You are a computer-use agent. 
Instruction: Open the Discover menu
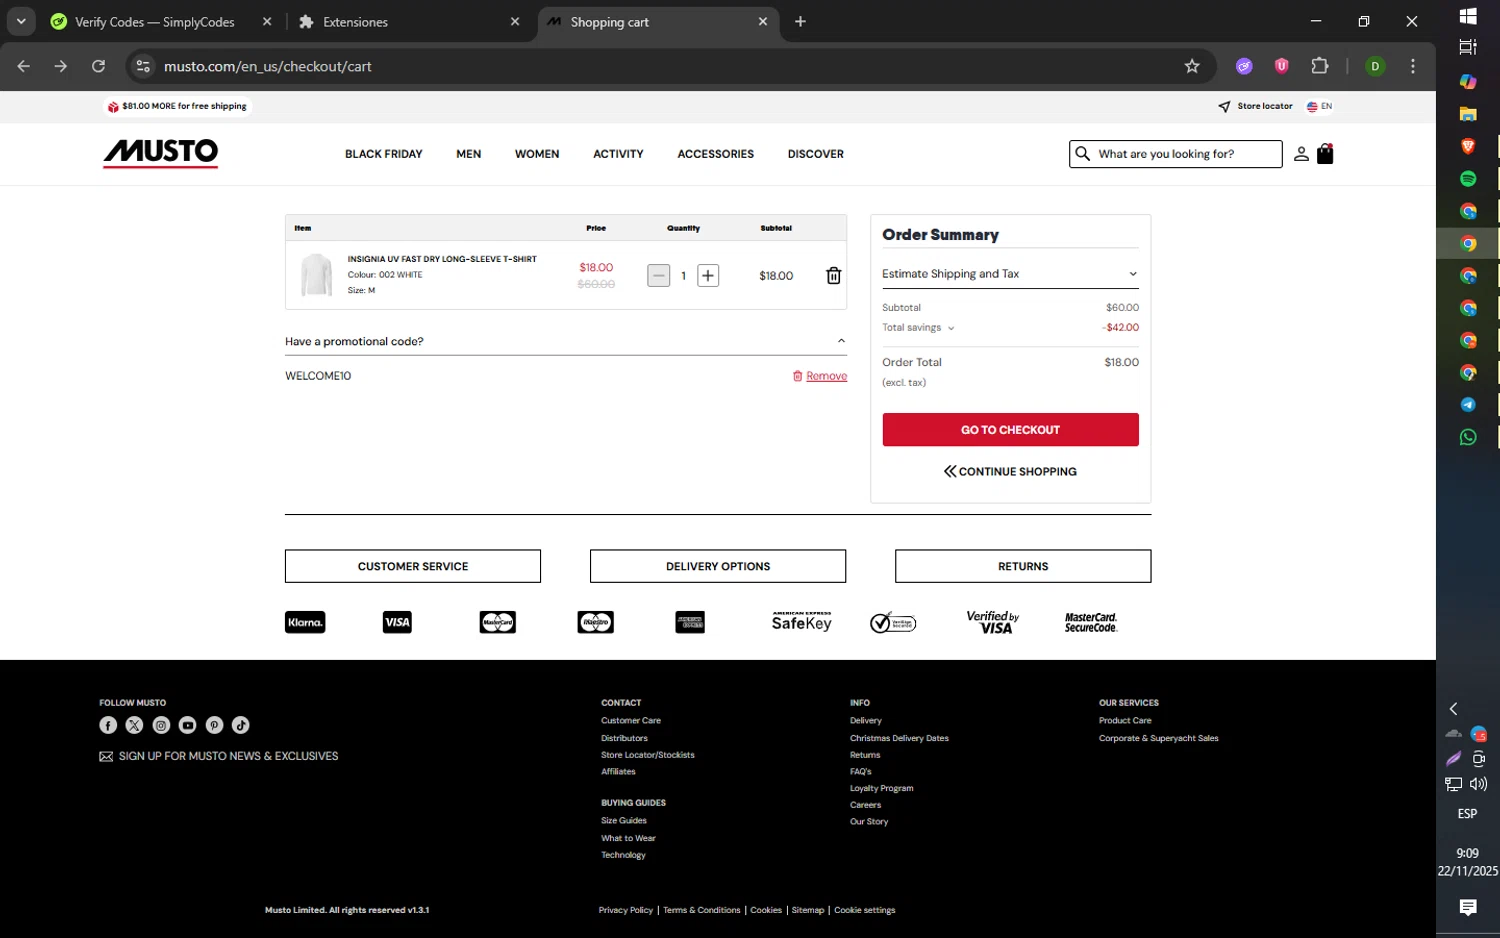816,154
